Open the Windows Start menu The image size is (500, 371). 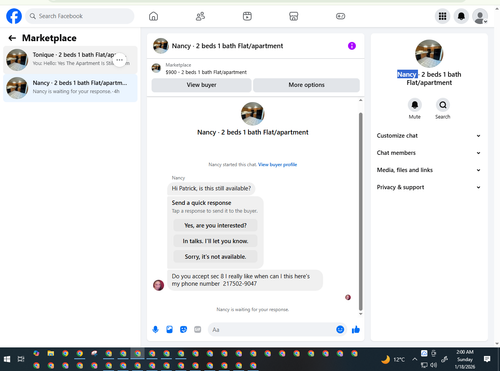click(x=7, y=359)
